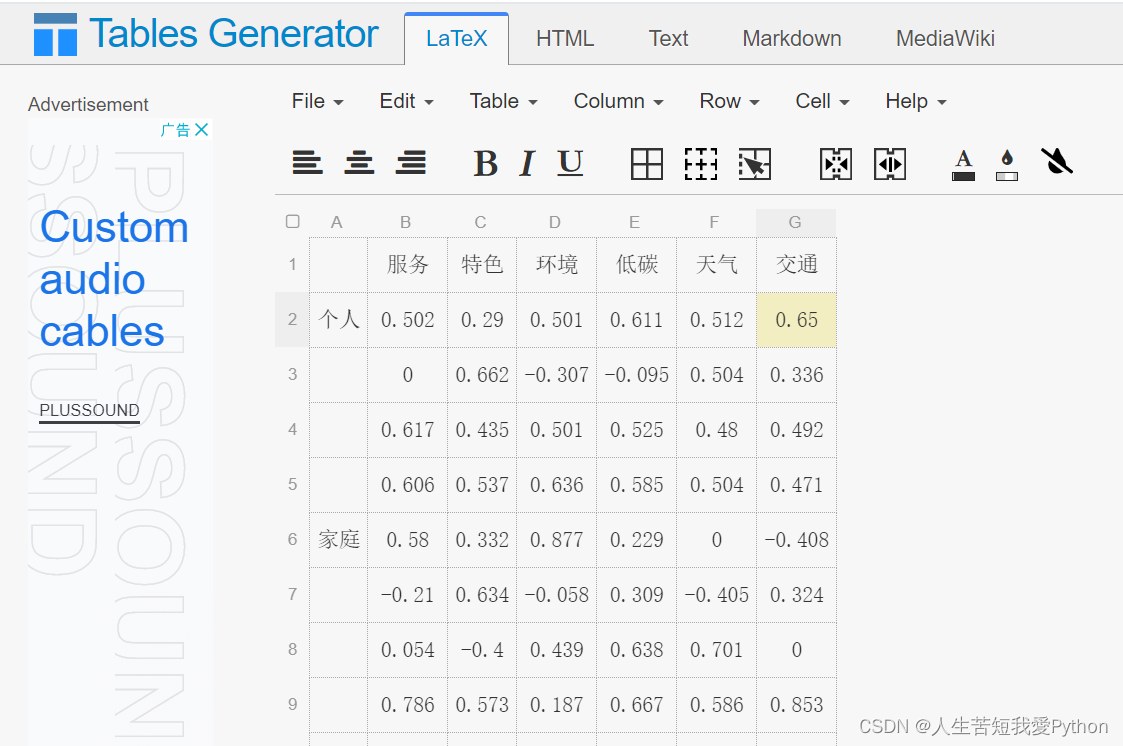Split the merged cell icon
Screen dimensions: 1123x746
point(890,164)
